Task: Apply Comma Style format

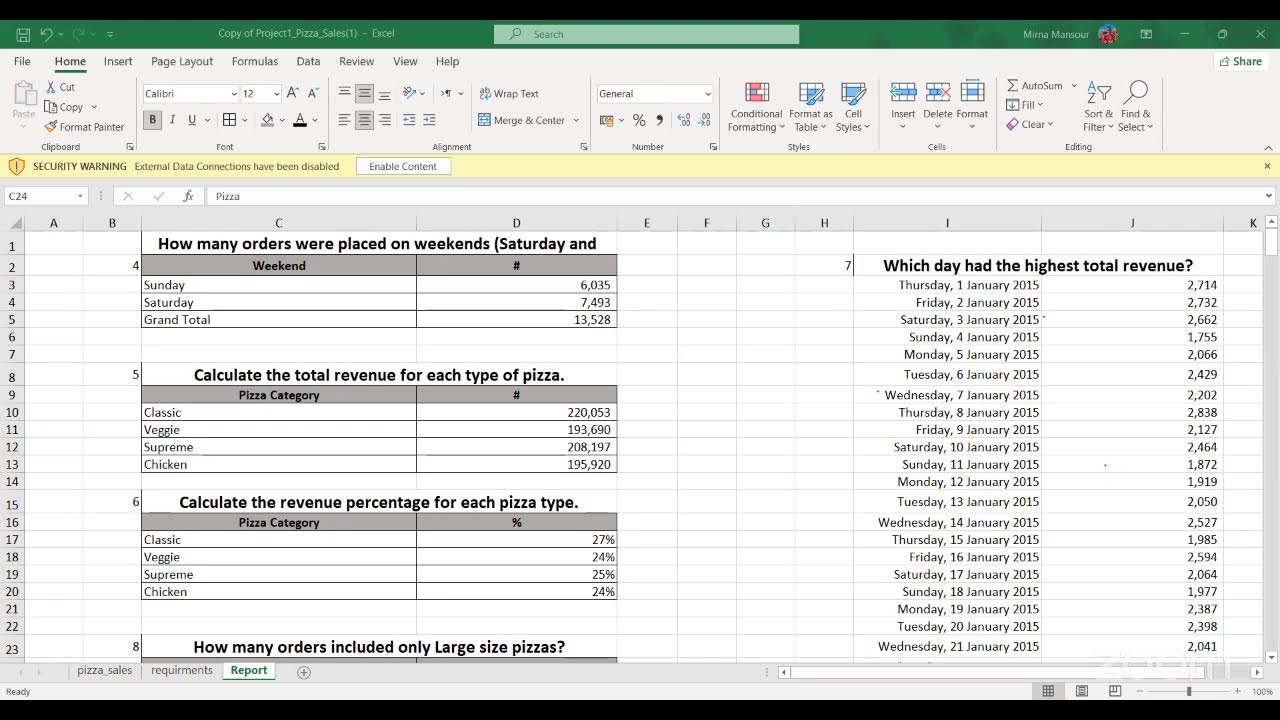Action: 659,120
